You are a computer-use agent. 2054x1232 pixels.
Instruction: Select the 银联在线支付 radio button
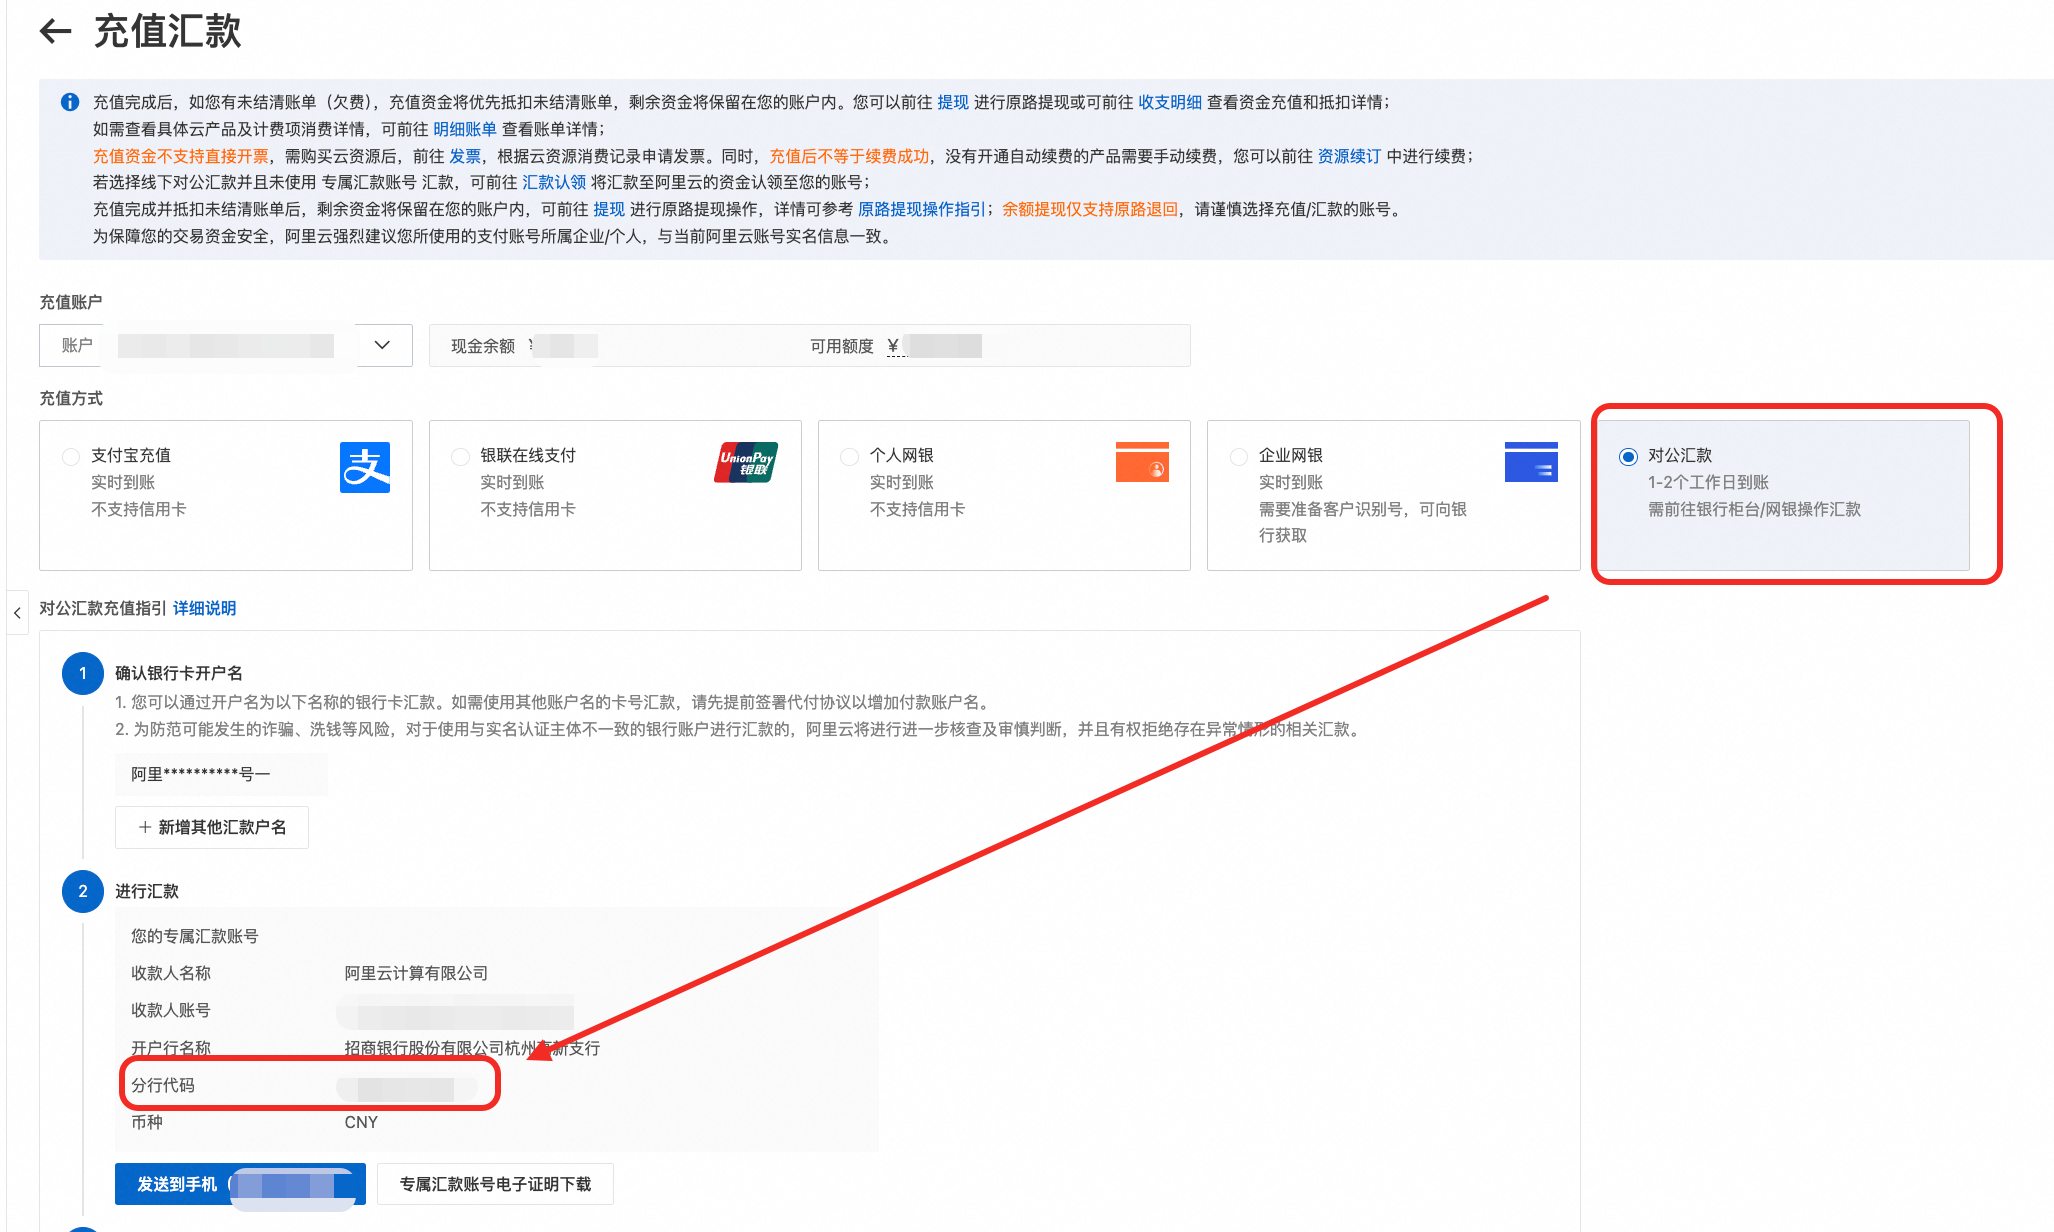click(x=460, y=457)
